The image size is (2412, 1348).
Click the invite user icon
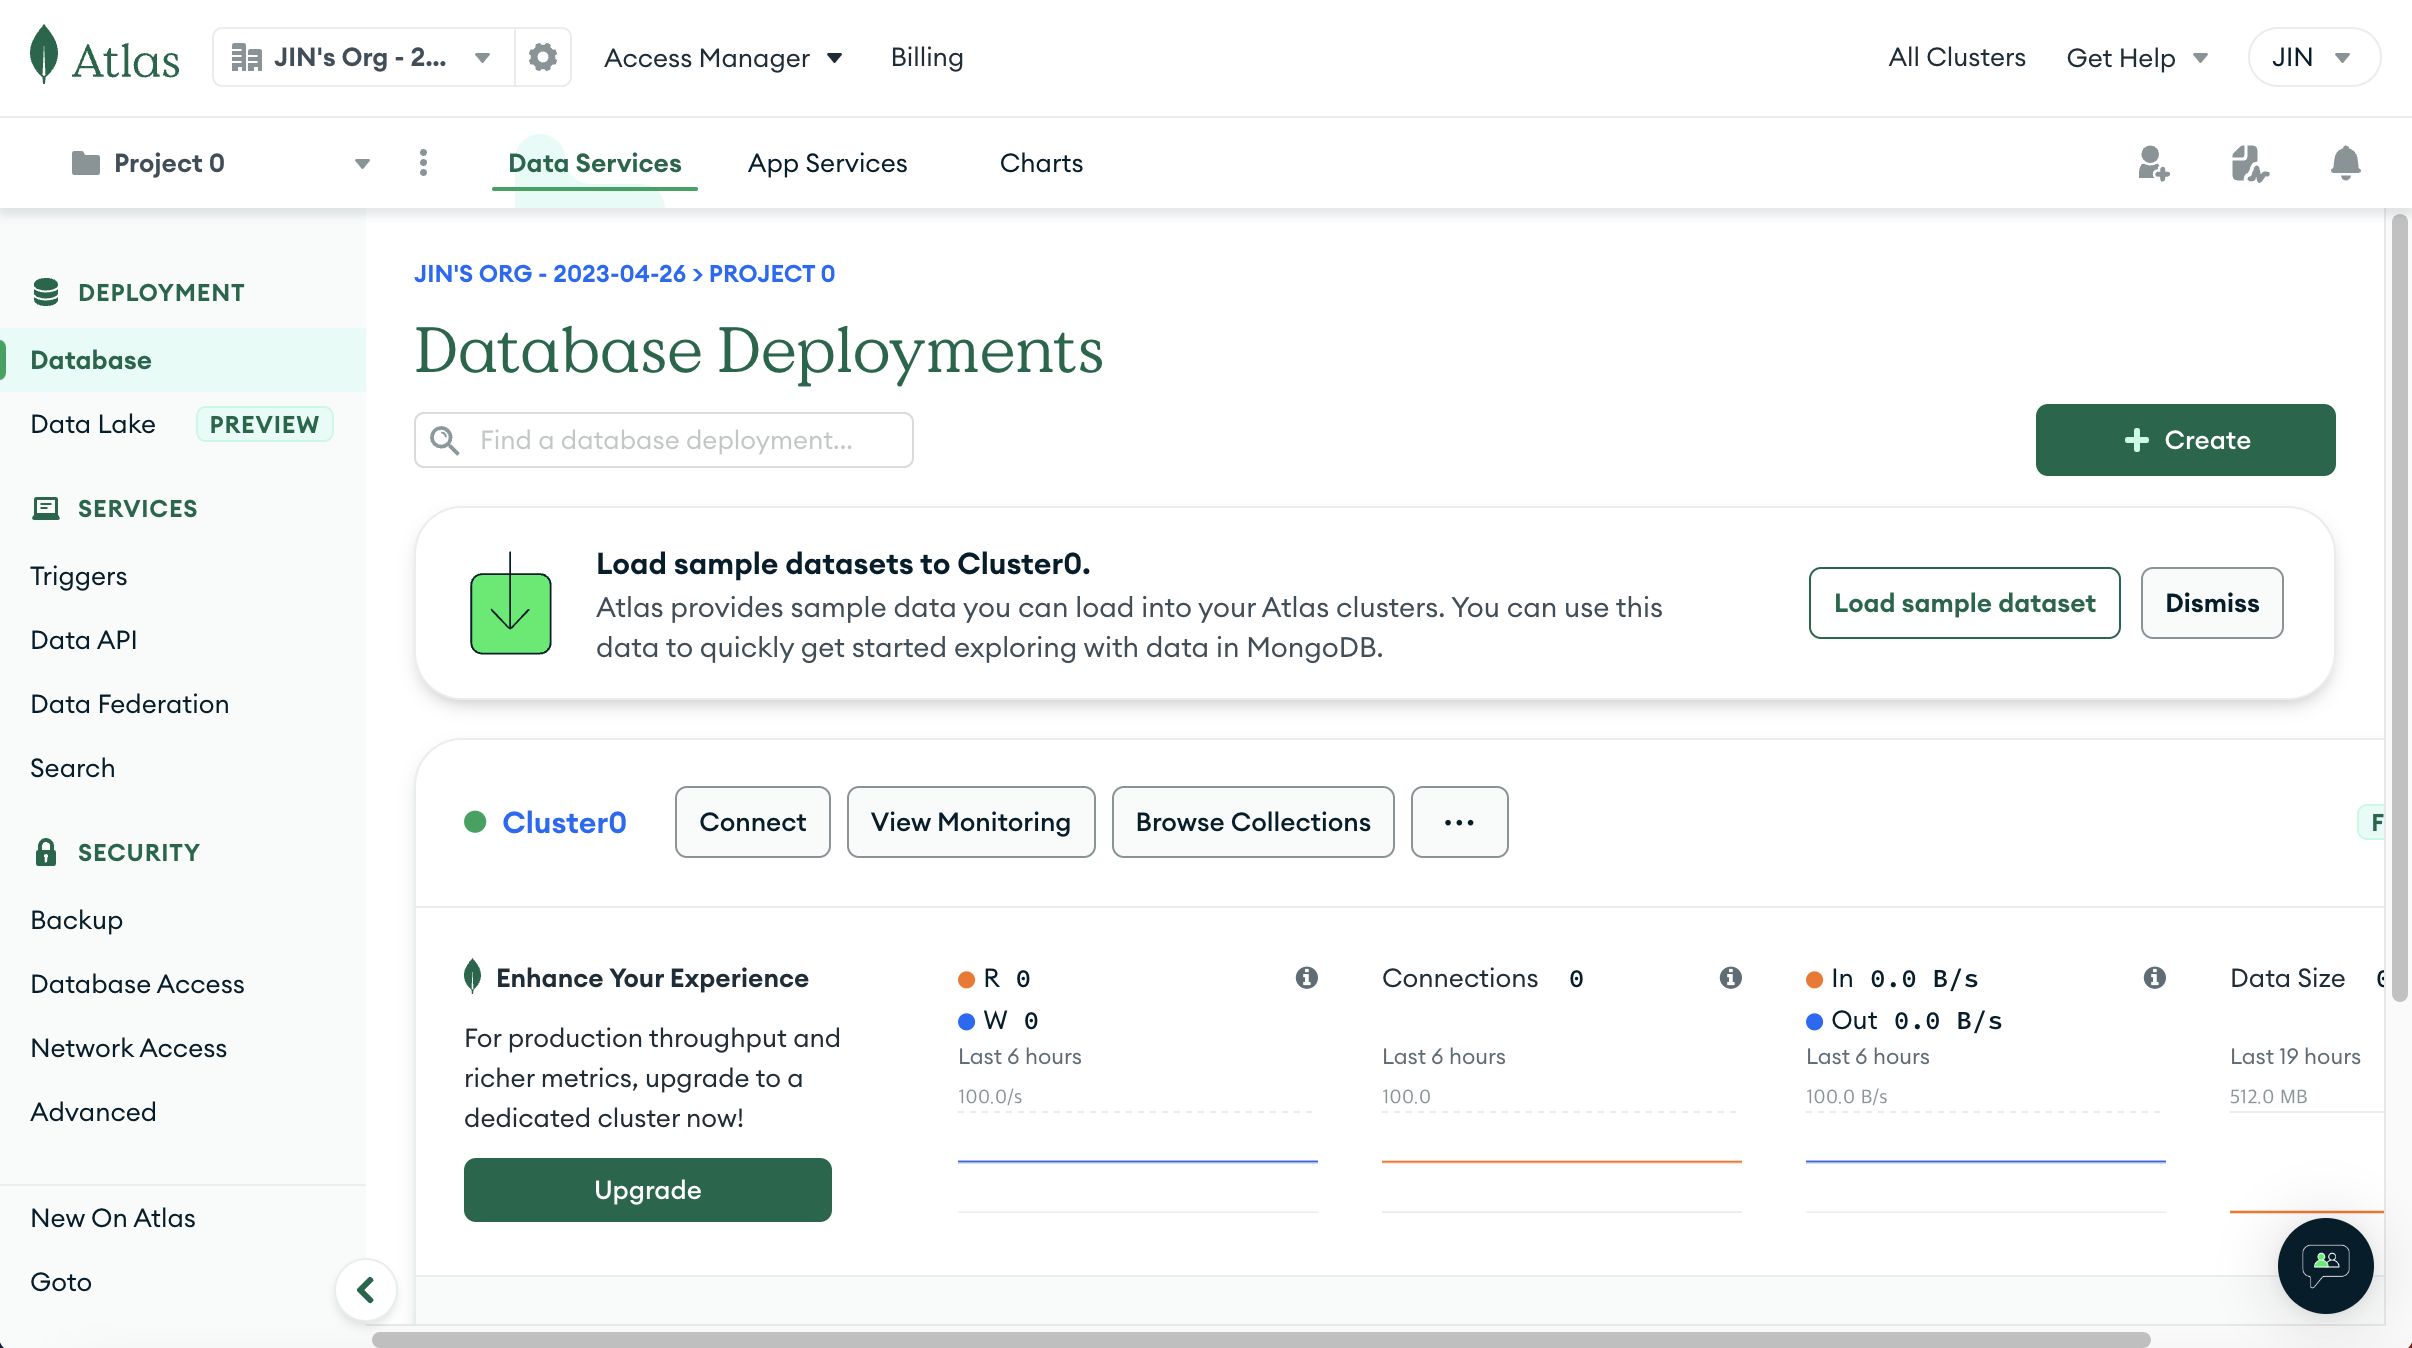[x=2153, y=163]
